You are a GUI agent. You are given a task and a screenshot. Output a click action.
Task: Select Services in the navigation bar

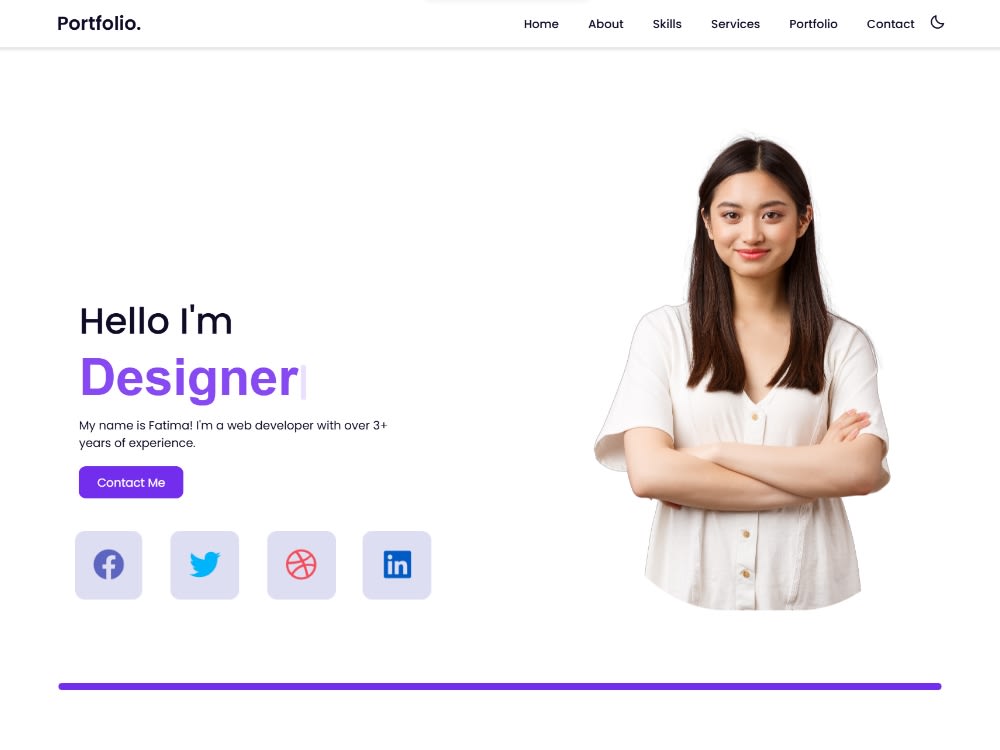(x=735, y=24)
